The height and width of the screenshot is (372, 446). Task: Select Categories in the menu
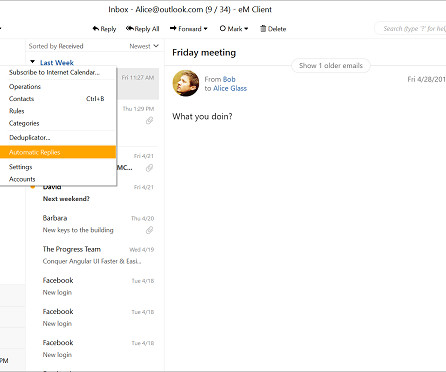click(58, 123)
